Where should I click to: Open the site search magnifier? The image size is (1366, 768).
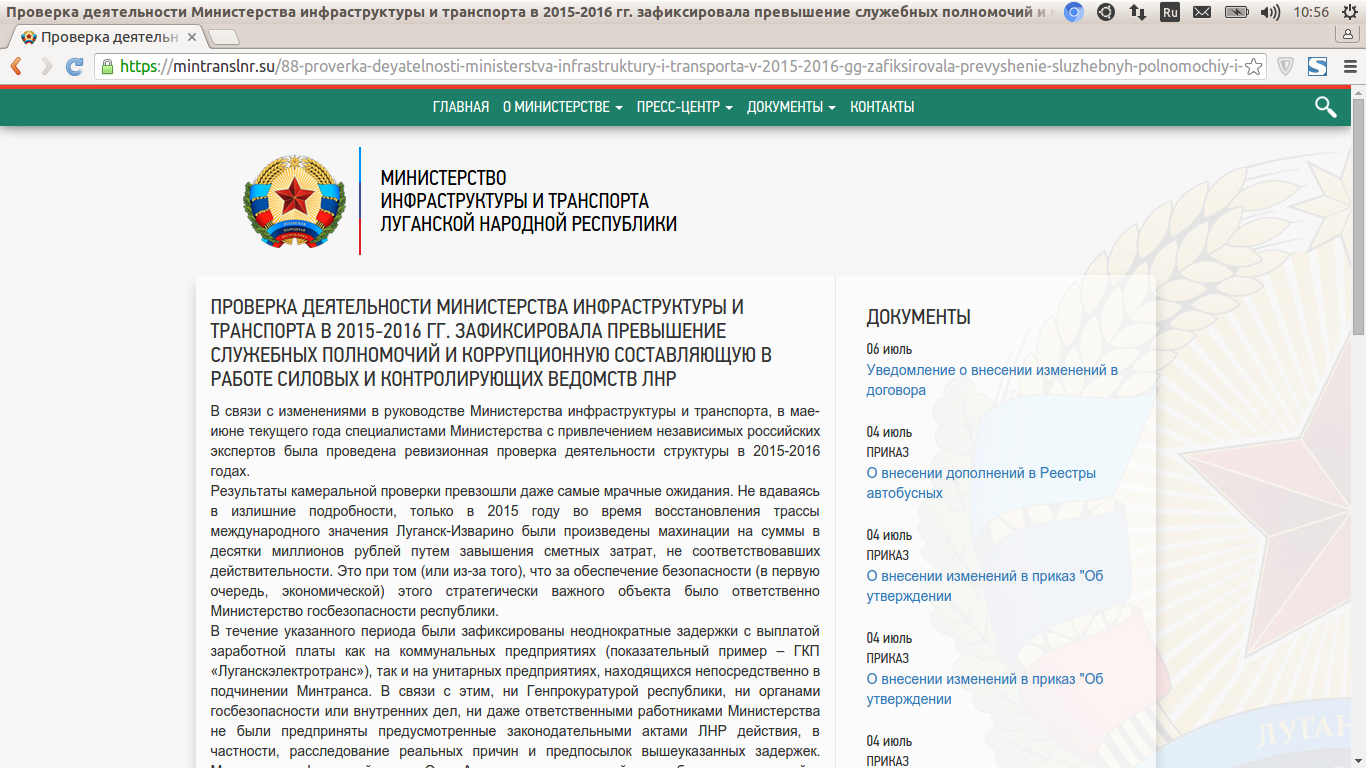(1326, 105)
